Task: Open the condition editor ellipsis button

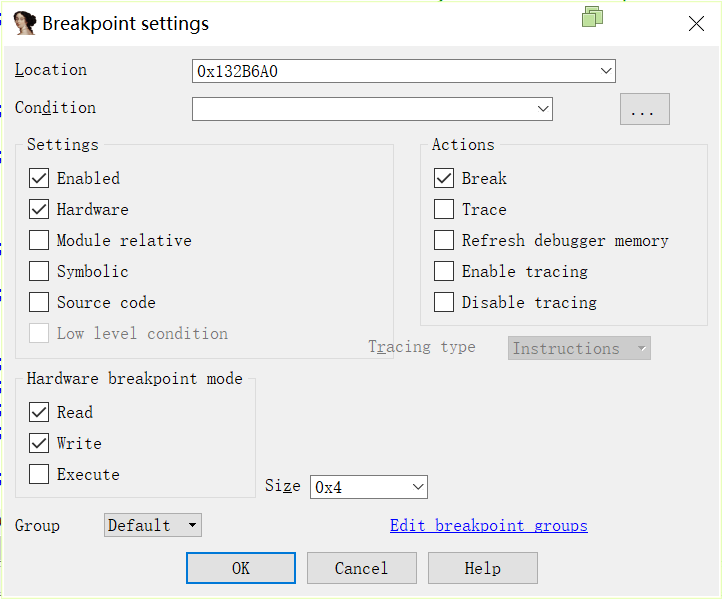Action: [x=645, y=109]
